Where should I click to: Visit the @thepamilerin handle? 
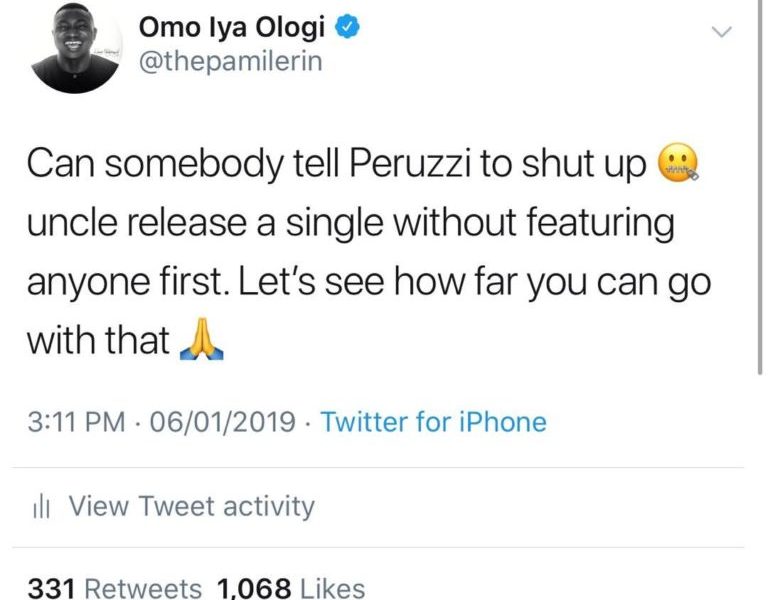pyautogui.click(x=233, y=62)
